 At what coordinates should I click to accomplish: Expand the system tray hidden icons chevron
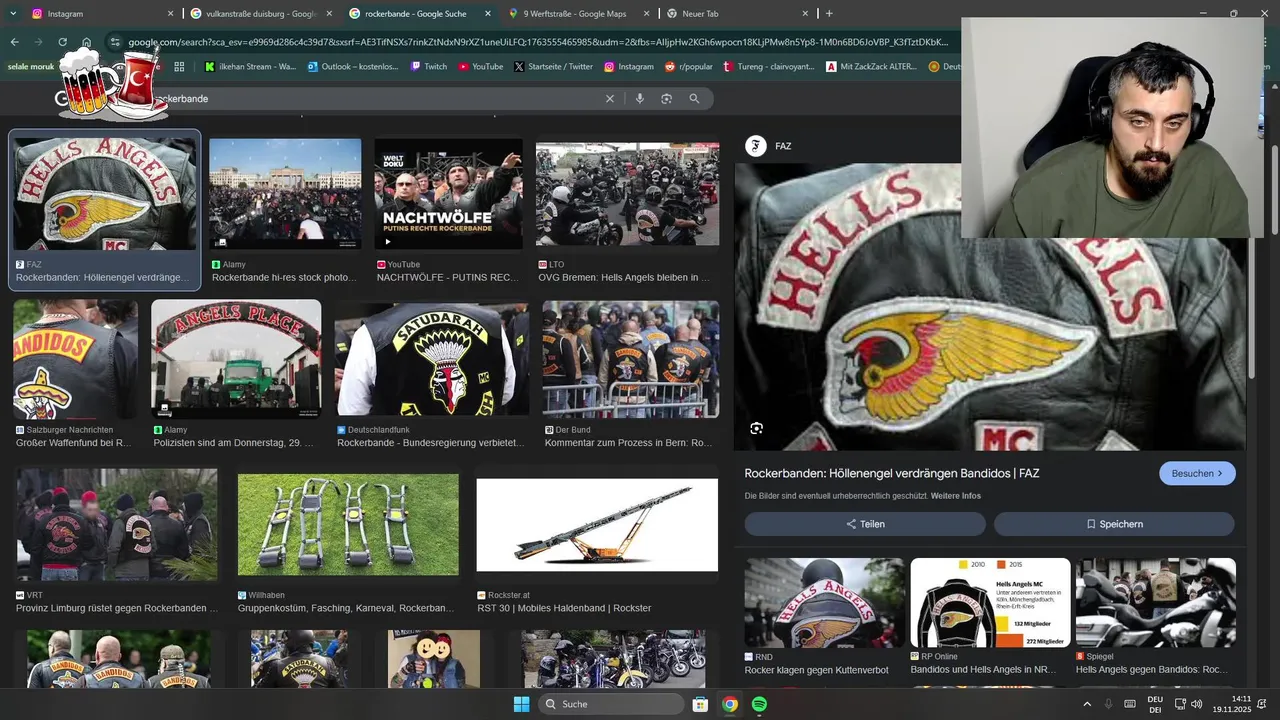point(1087,704)
